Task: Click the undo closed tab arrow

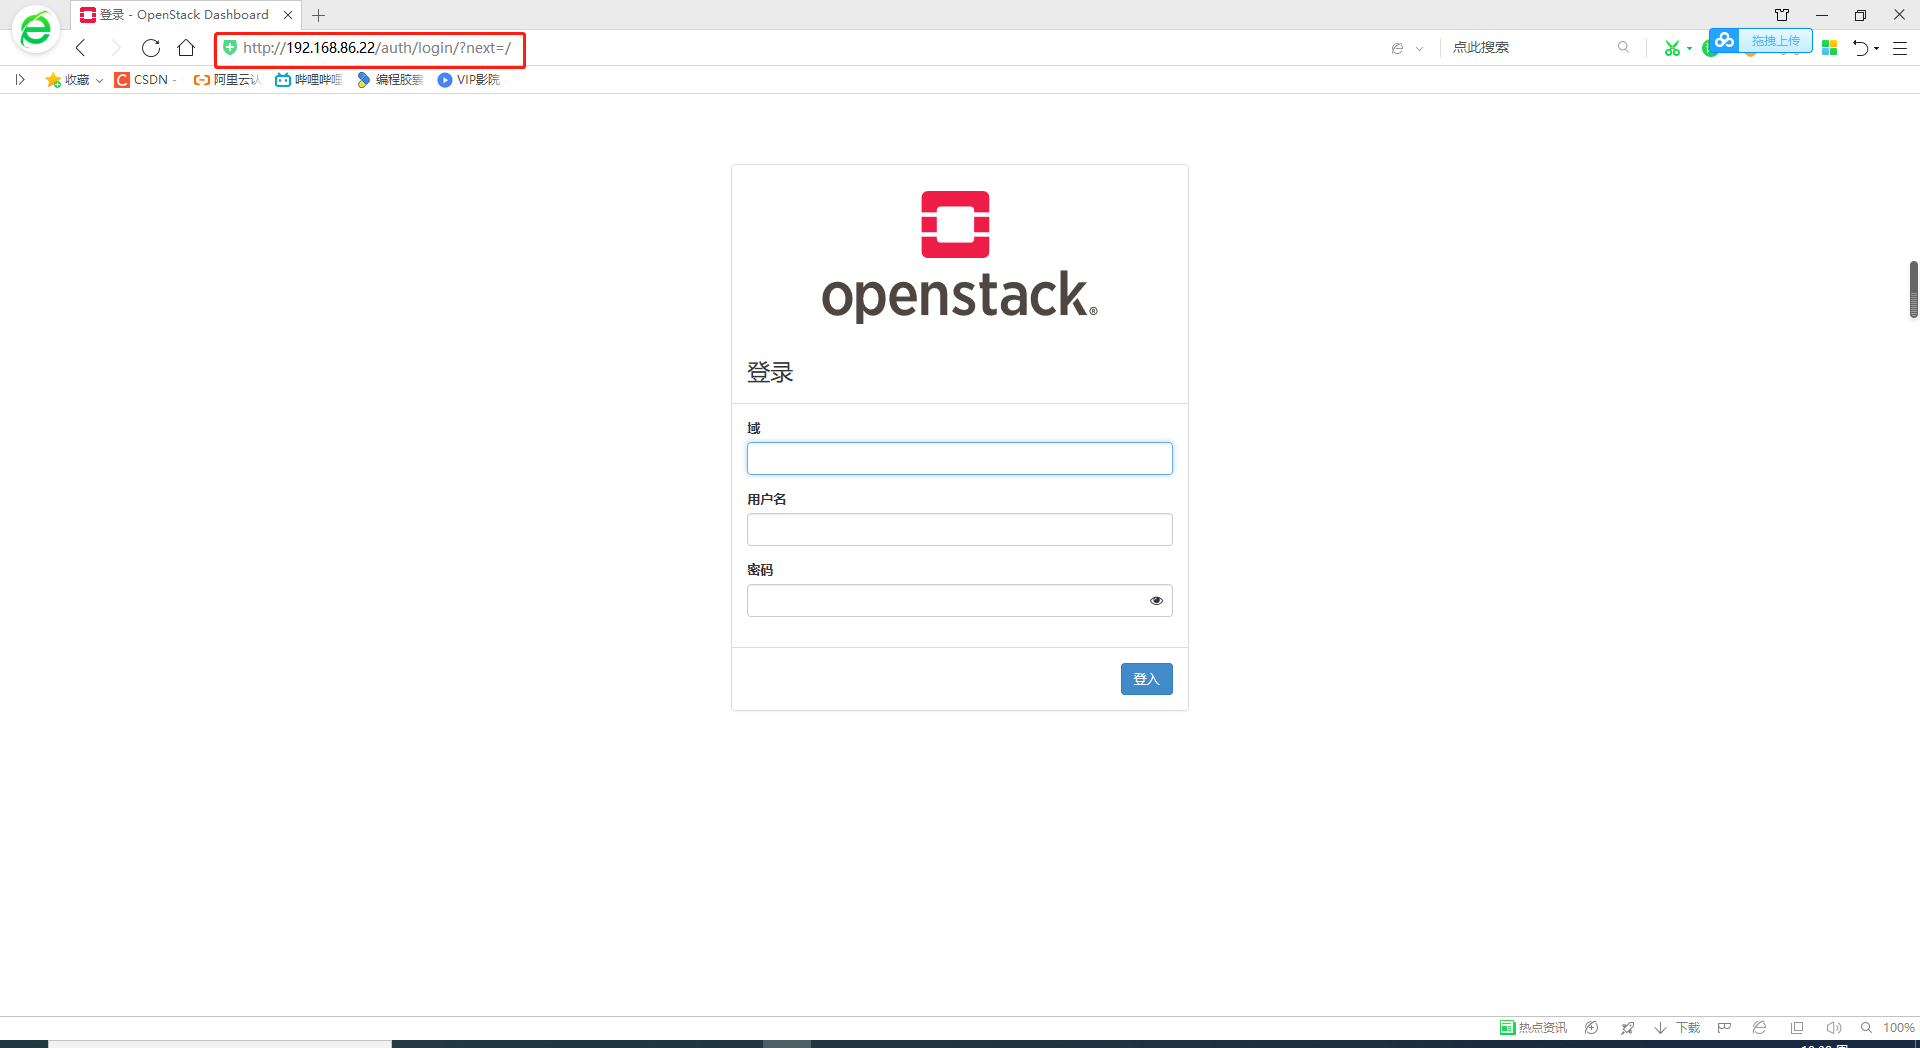Action: [x=1860, y=48]
